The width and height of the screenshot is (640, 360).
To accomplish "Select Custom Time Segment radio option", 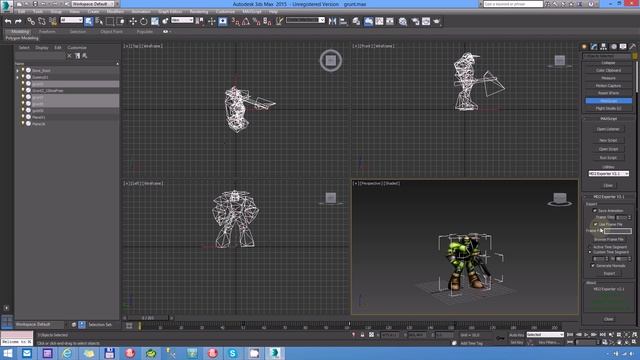I will (590, 252).
